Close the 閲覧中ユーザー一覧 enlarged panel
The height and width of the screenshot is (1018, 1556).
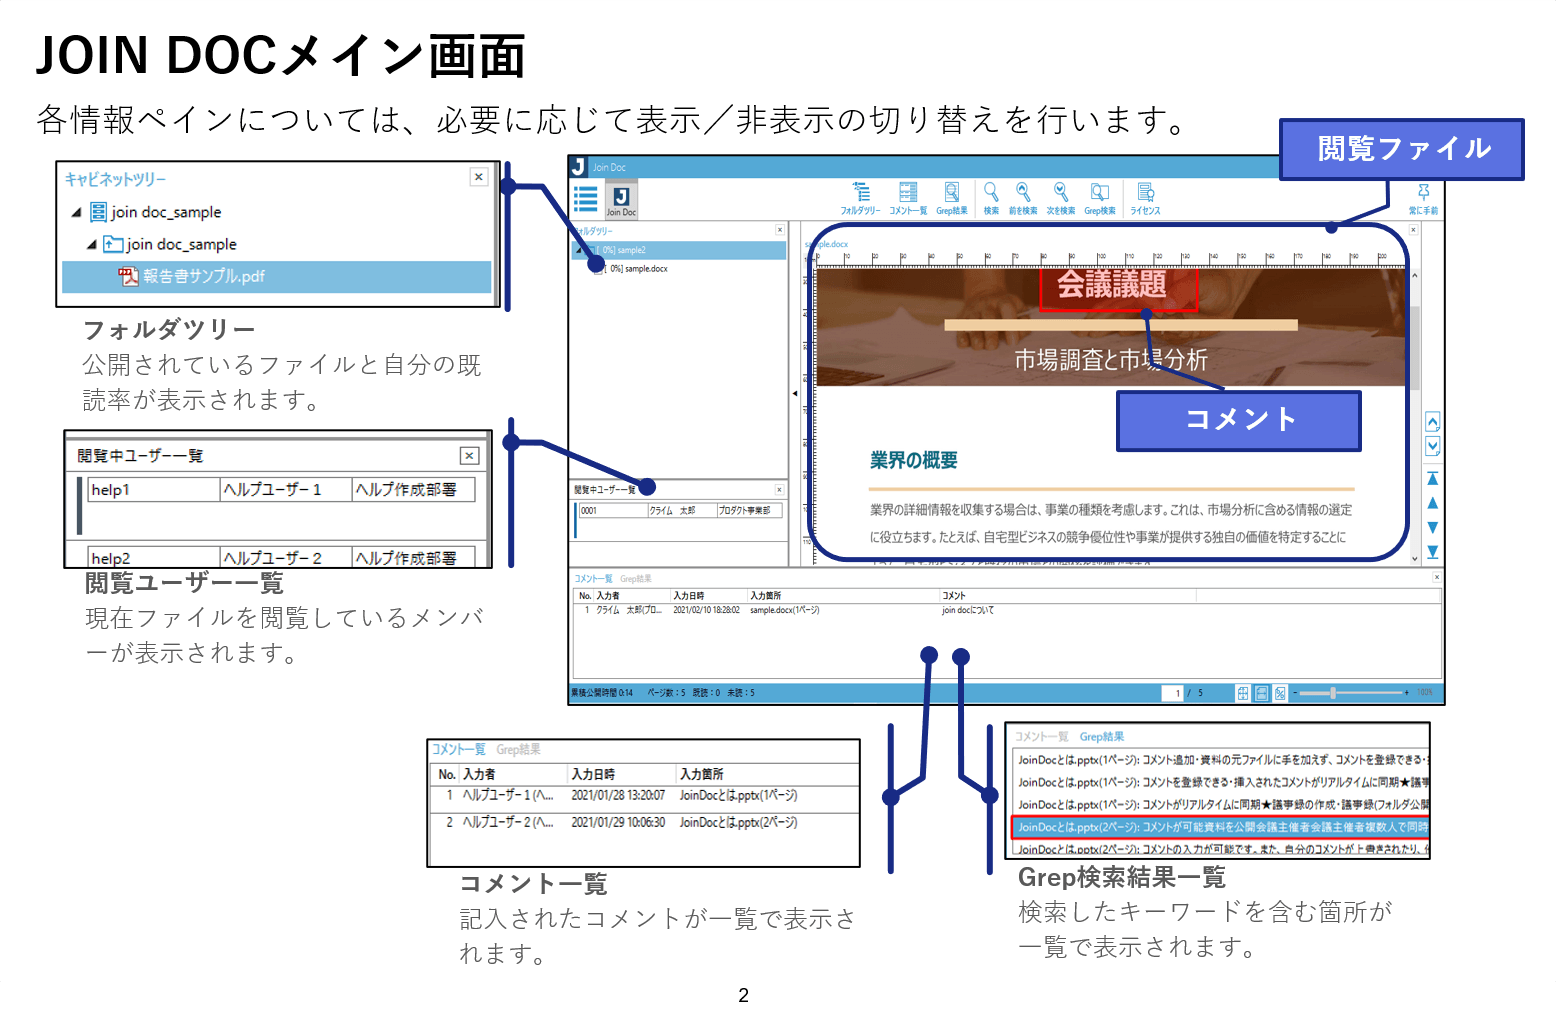coord(469,456)
